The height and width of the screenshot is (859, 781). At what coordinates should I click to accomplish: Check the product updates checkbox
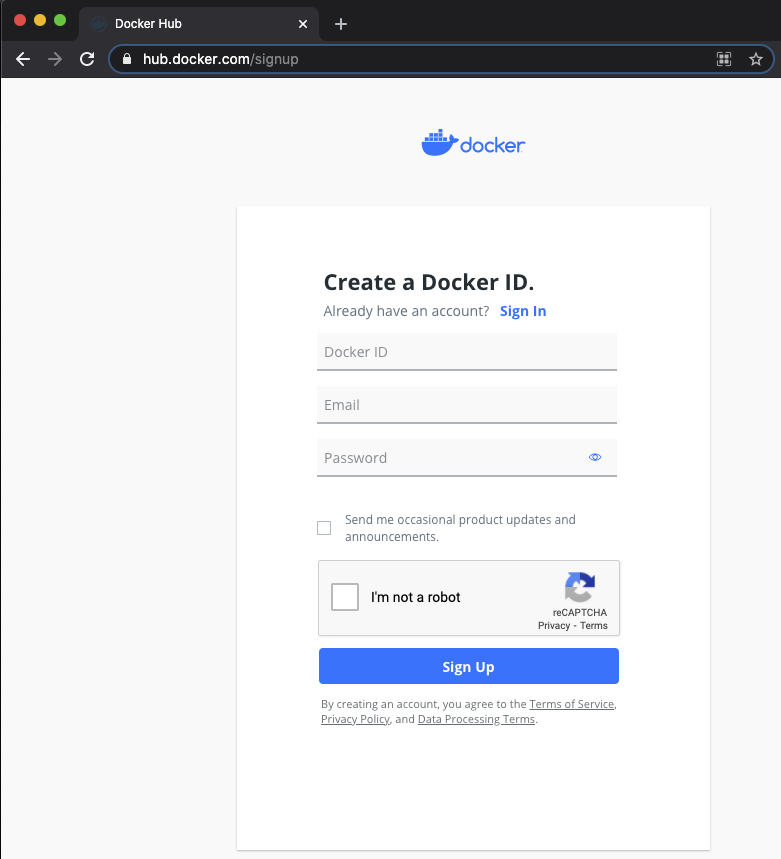tap(324, 528)
